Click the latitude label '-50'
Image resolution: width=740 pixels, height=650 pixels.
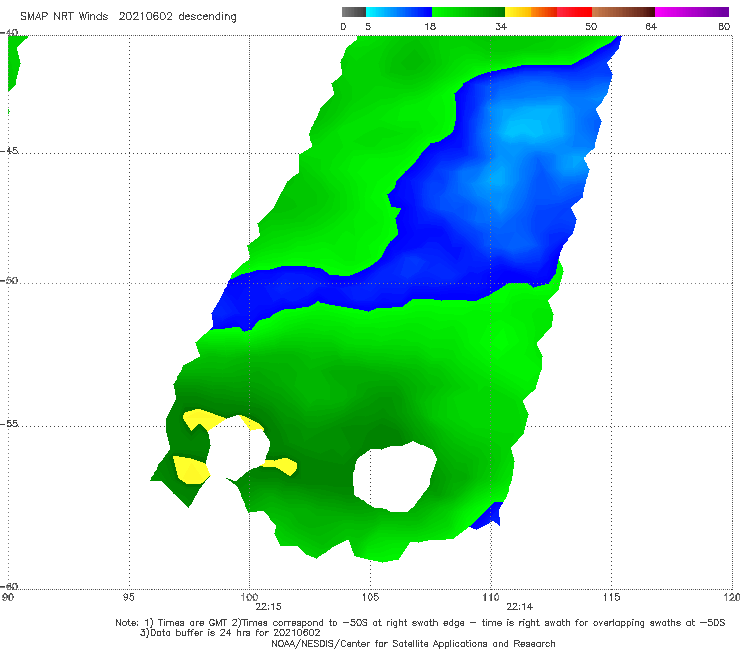point(9,280)
